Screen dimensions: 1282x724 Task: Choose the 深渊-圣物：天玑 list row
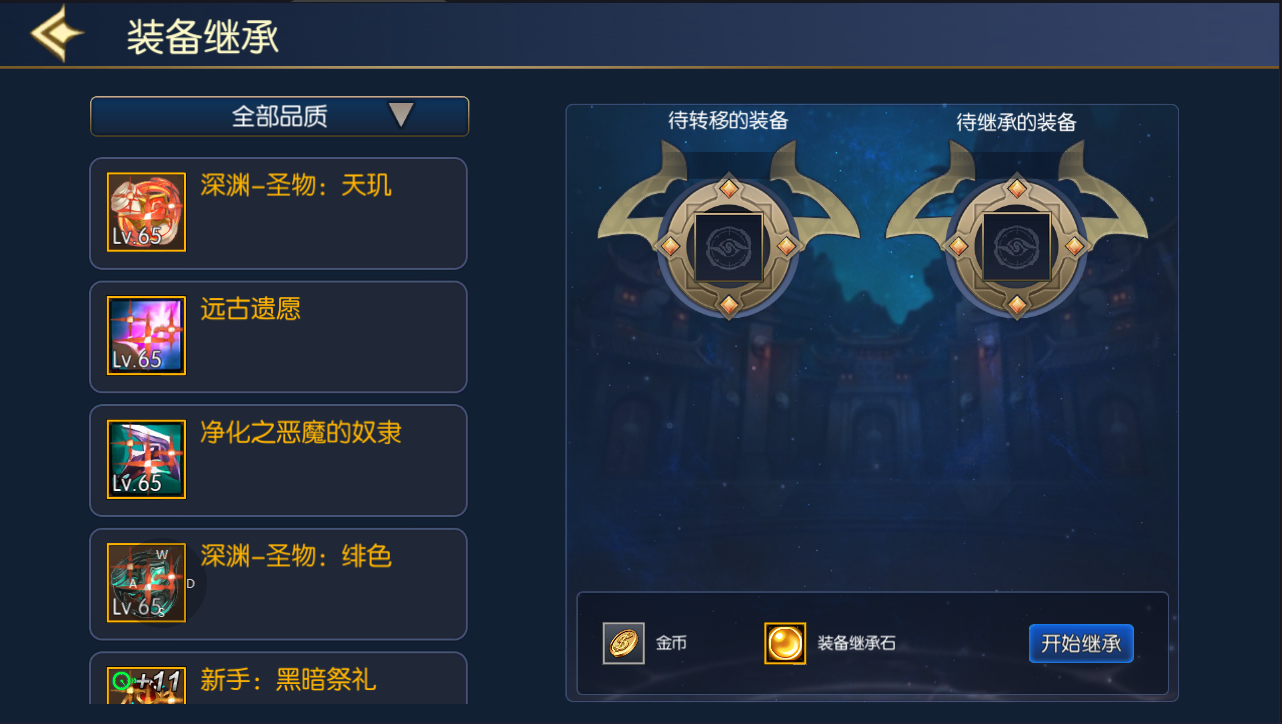pos(279,213)
